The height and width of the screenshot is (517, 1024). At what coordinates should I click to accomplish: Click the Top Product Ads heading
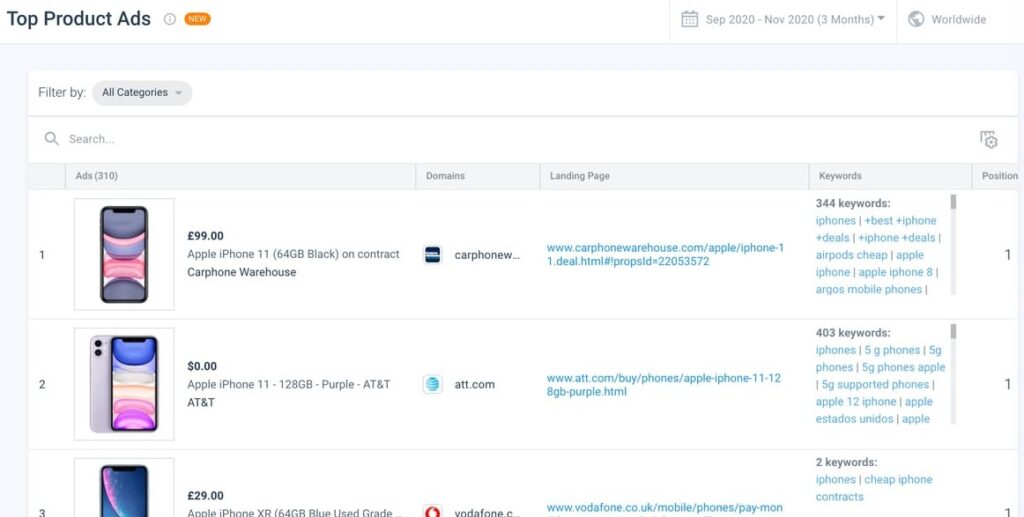pos(79,19)
